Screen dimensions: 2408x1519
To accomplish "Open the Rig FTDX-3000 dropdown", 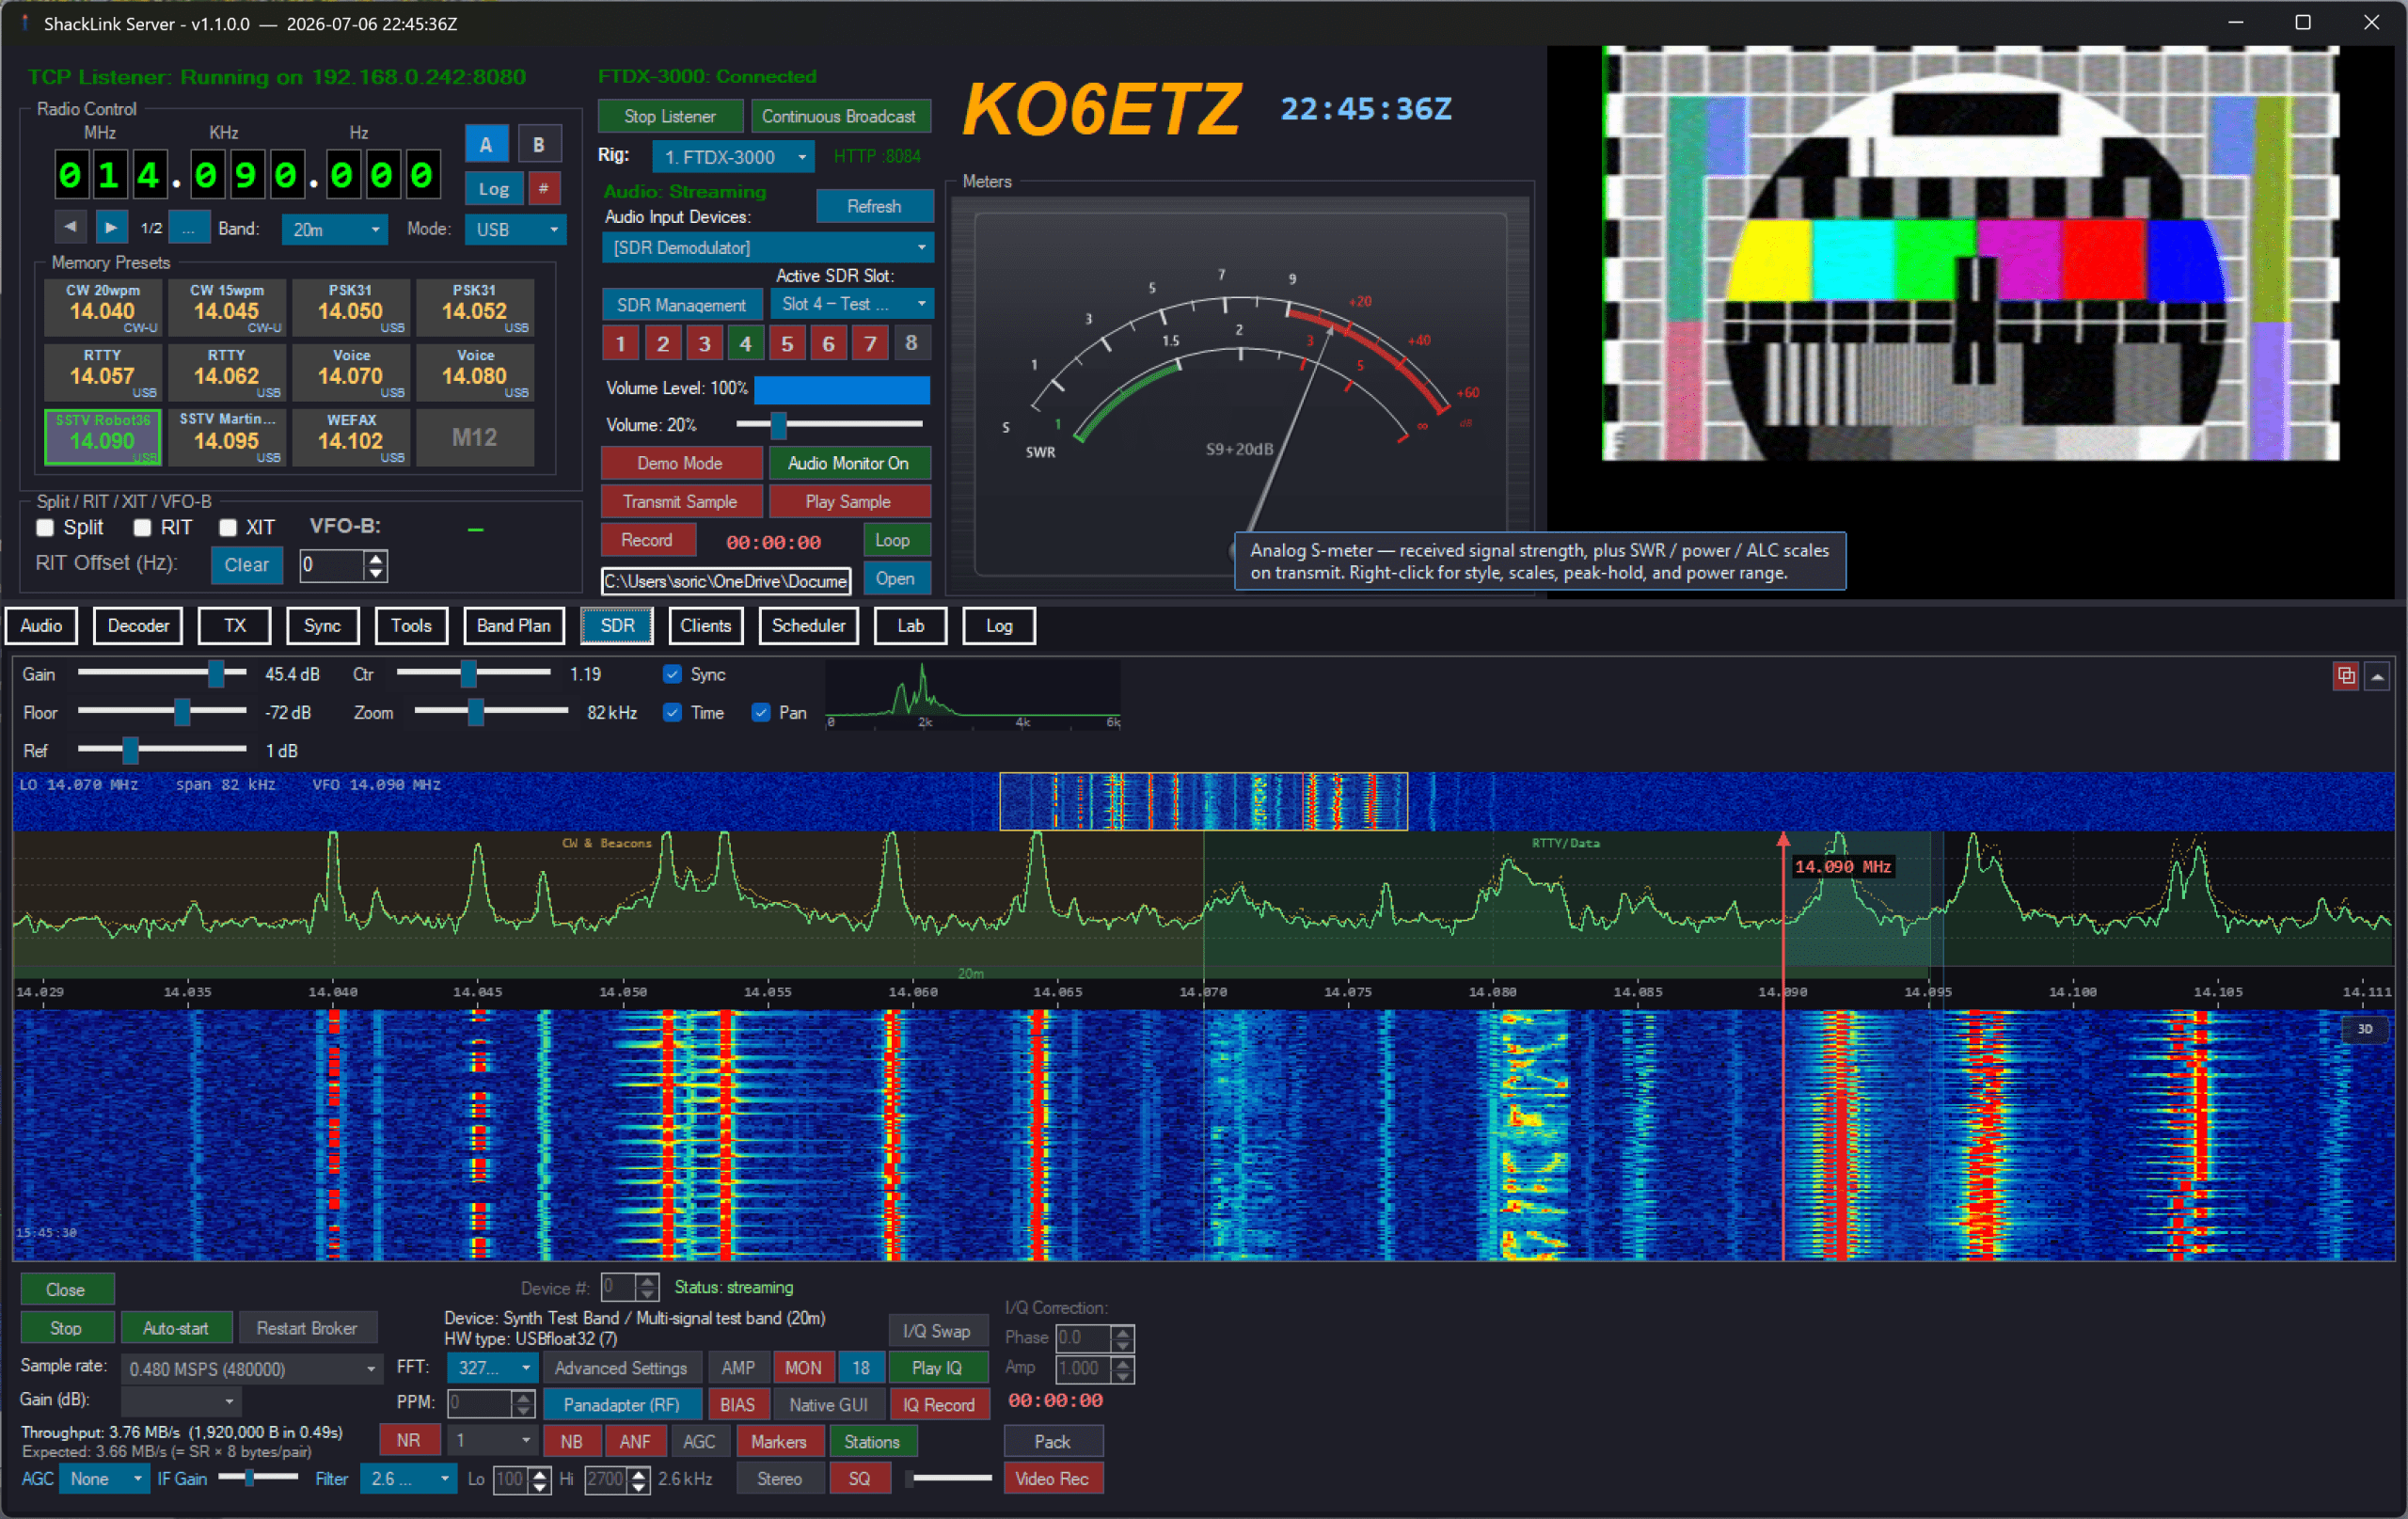I will pos(734,157).
